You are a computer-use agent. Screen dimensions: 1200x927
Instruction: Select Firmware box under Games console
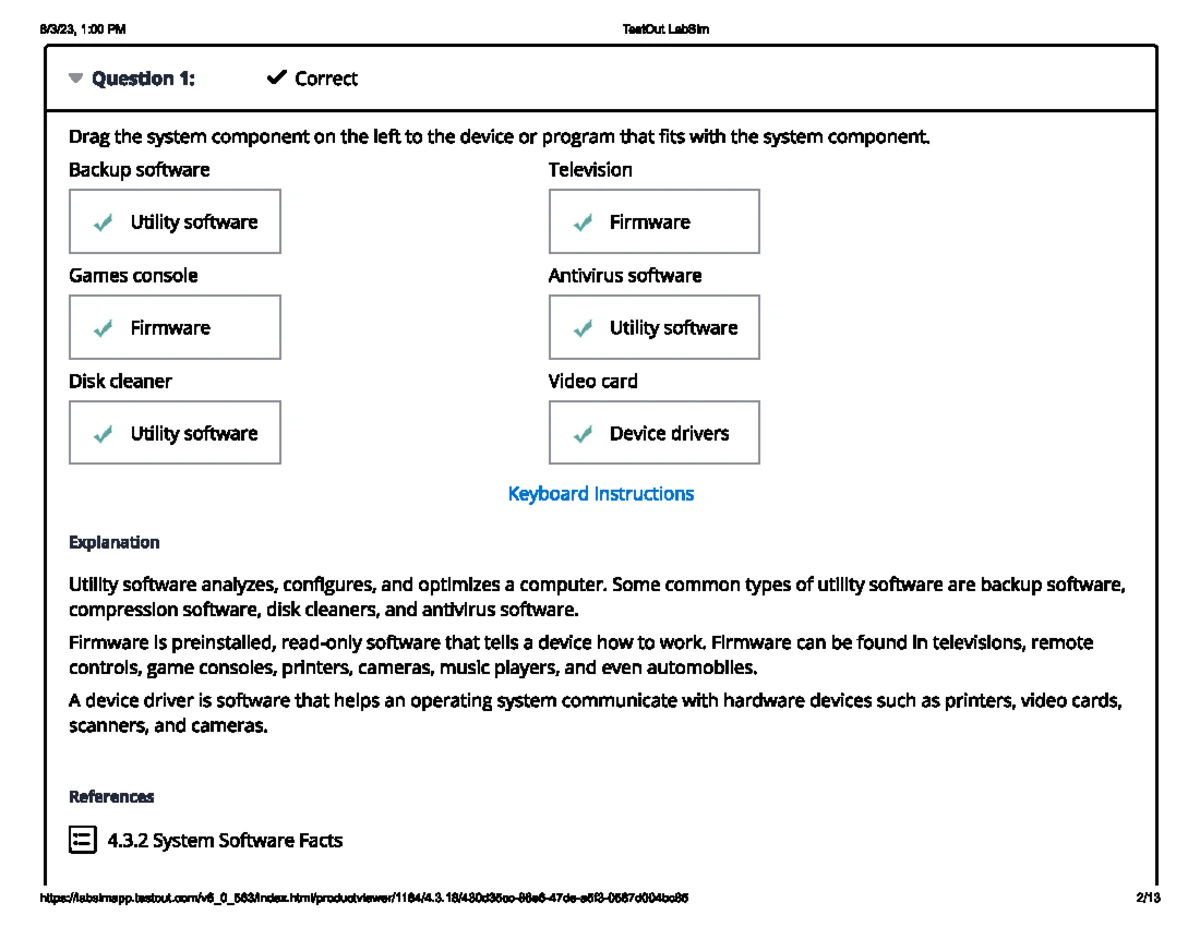175,327
